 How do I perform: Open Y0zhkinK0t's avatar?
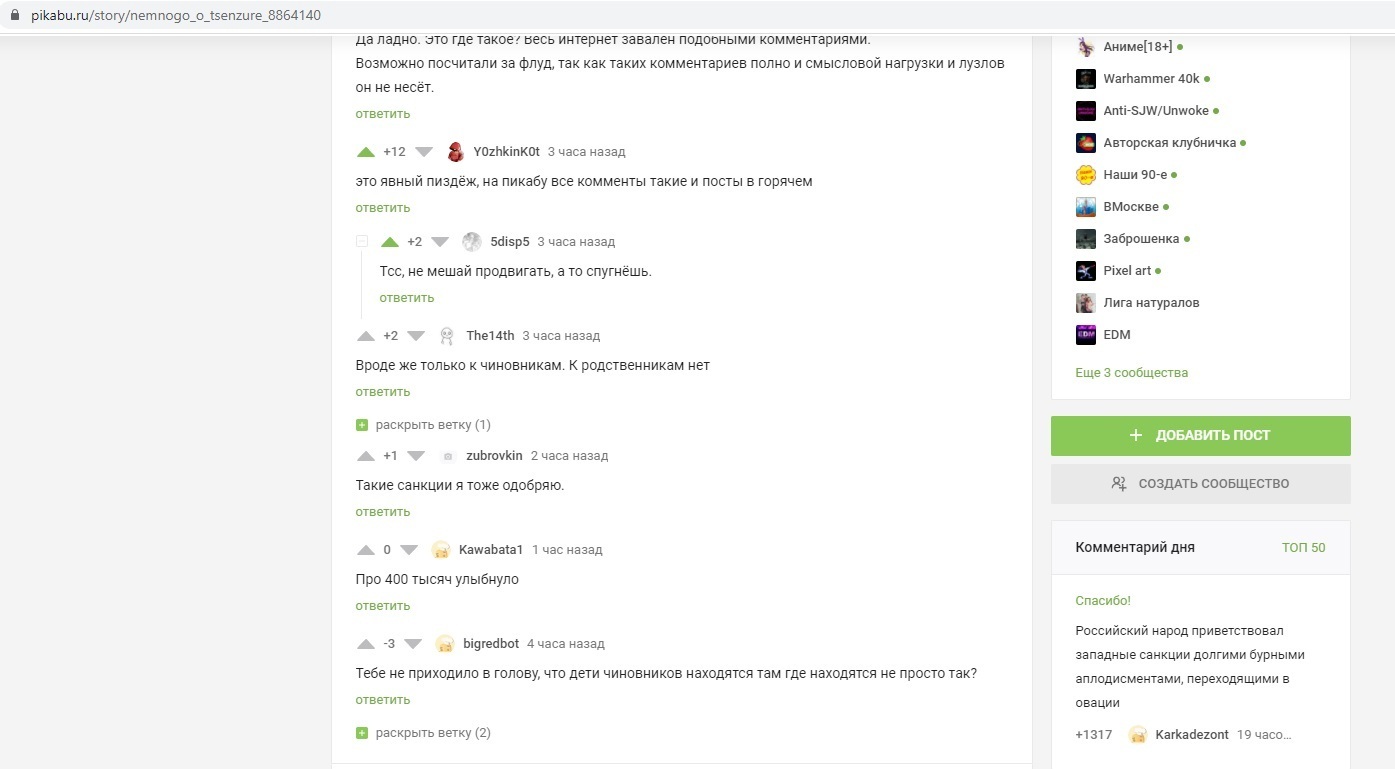(455, 152)
